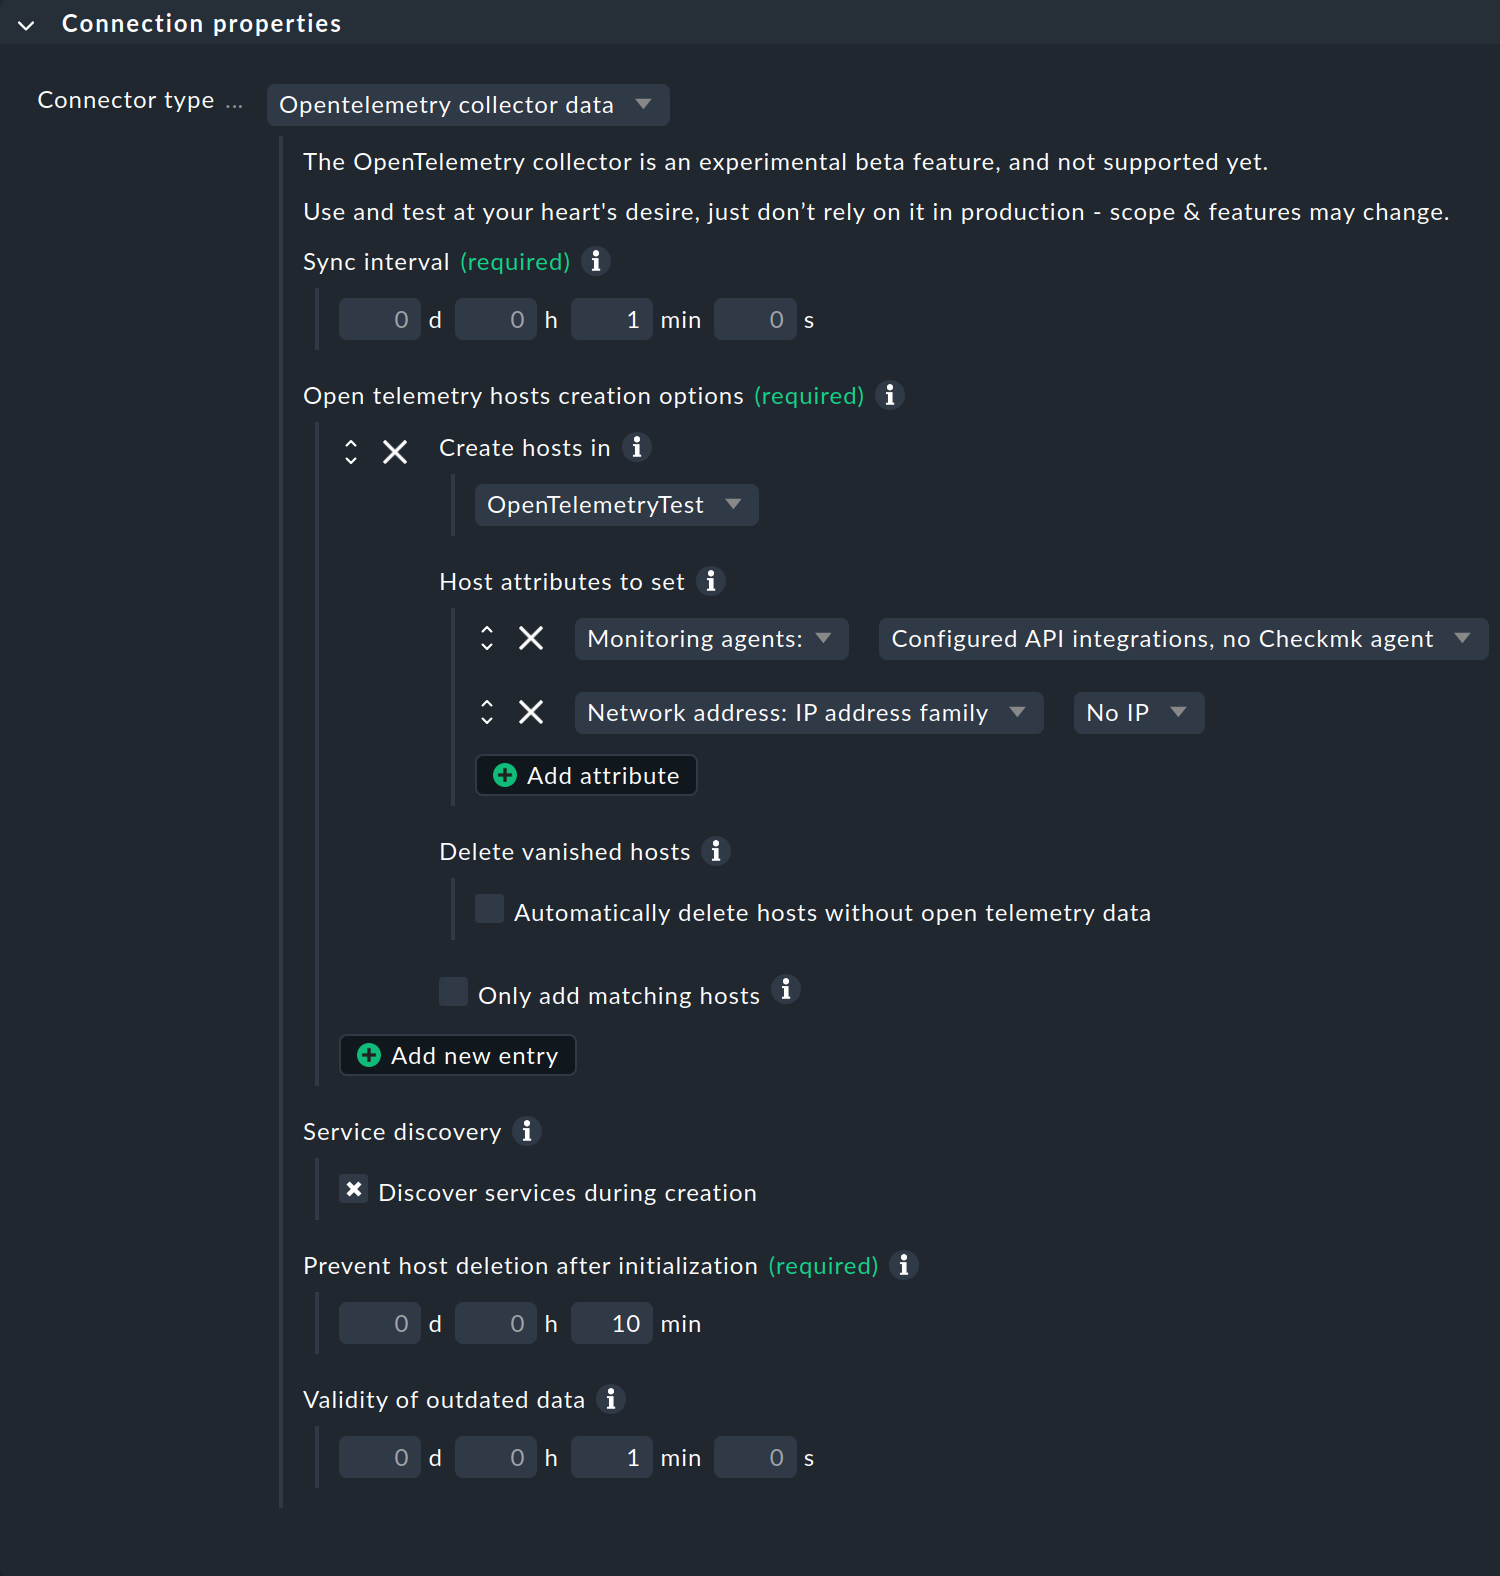The width and height of the screenshot is (1500, 1576).
Task: Remove the Create hosts in entry
Action: click(x=395, y=452)
